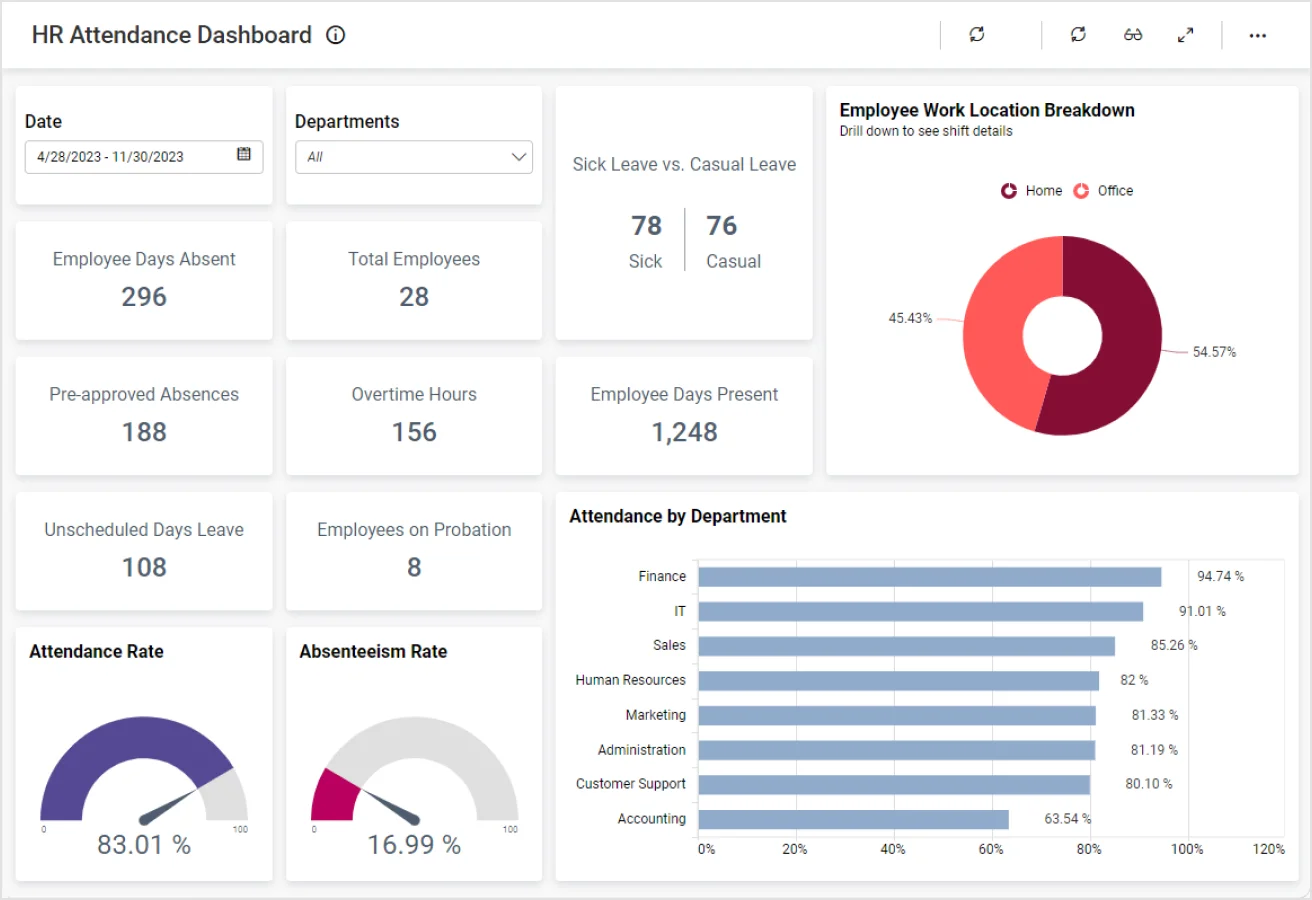The width and height of the screenshot is (1312, 900).
Task: Click the 91.01 % IT label
Action: pos(1202,611)
